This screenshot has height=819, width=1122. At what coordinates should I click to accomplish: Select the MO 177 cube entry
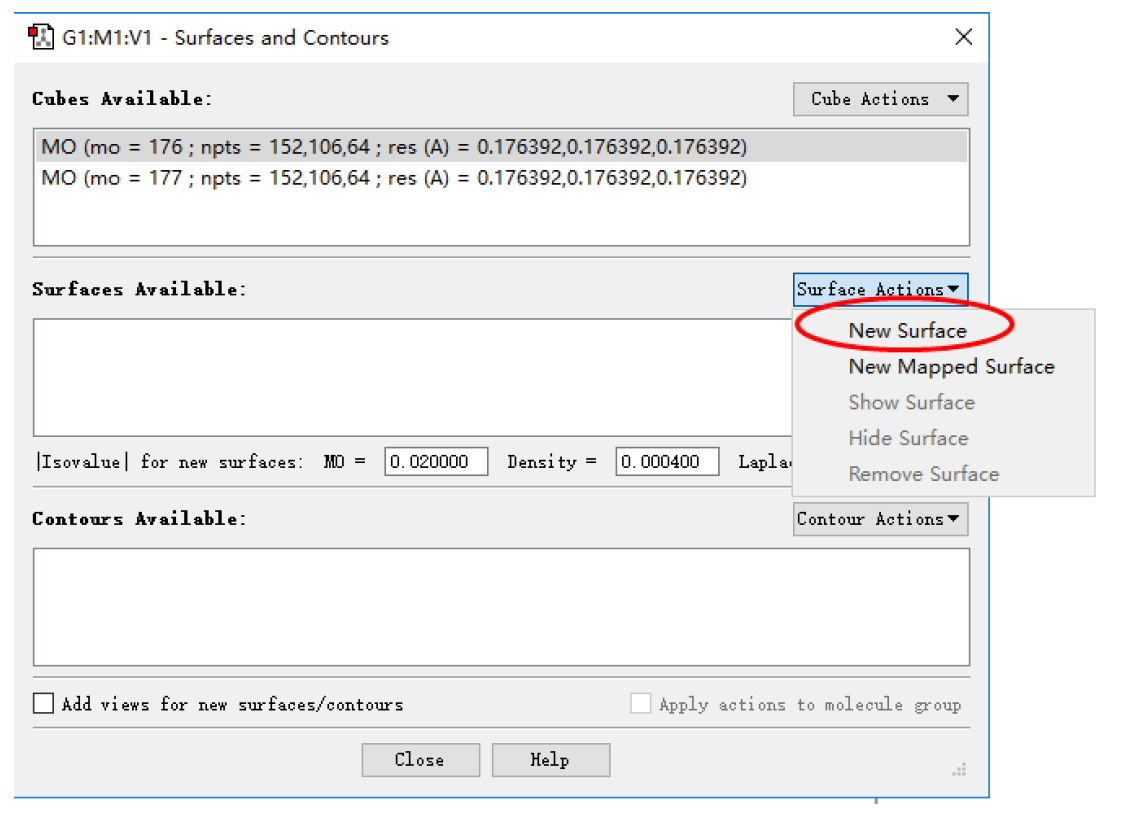[x=394, y=178]
